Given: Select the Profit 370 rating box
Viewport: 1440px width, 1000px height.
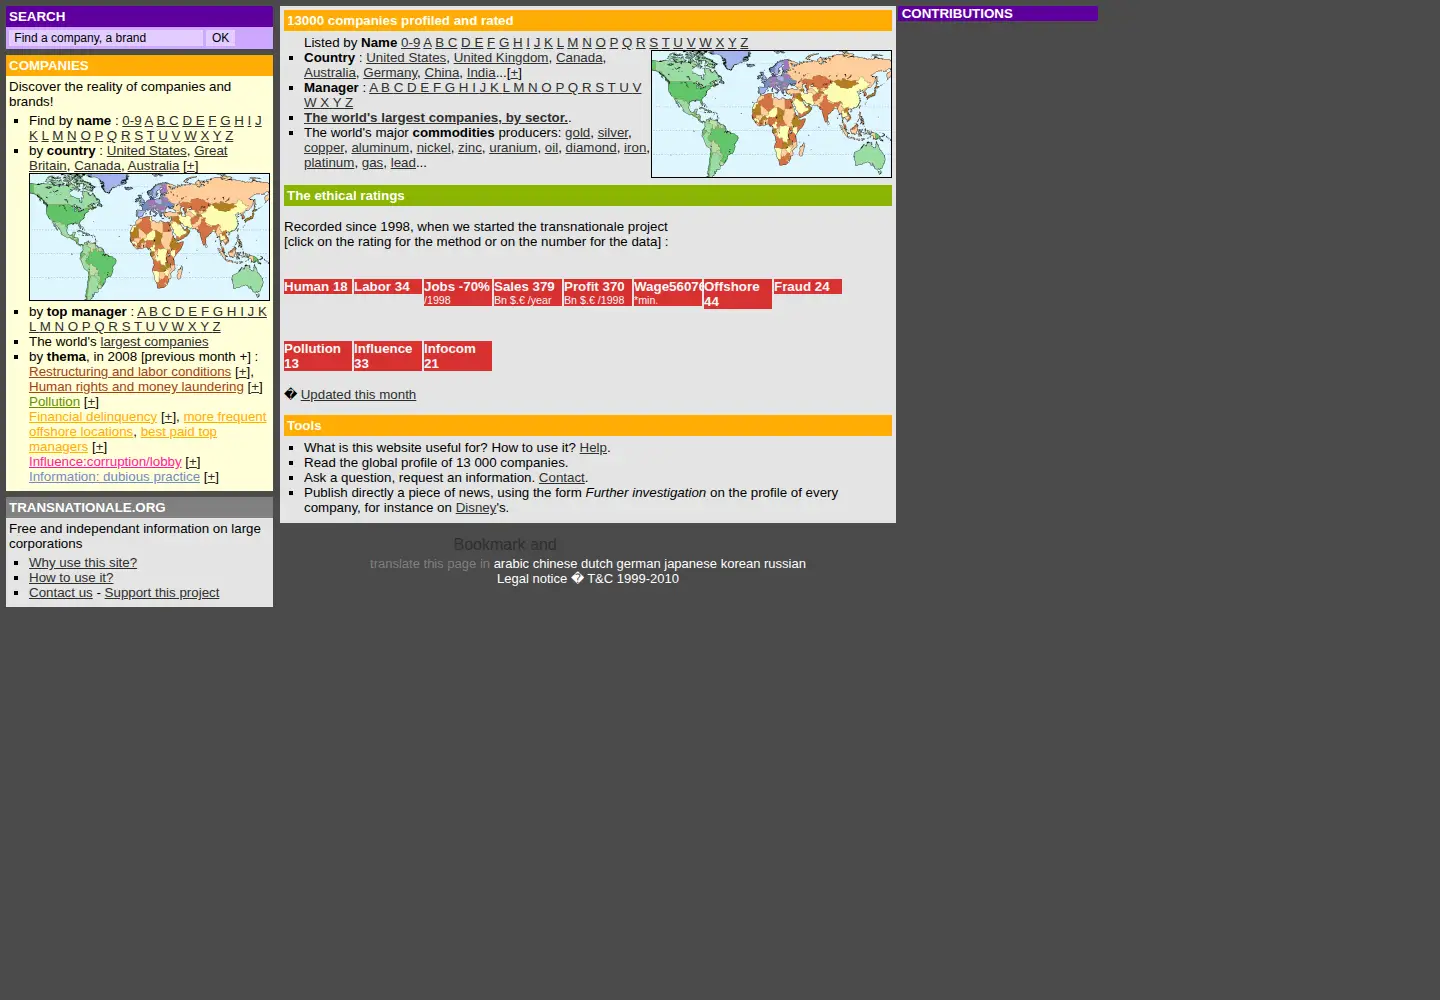Looking at the screenshot, I should coord(597,293).
